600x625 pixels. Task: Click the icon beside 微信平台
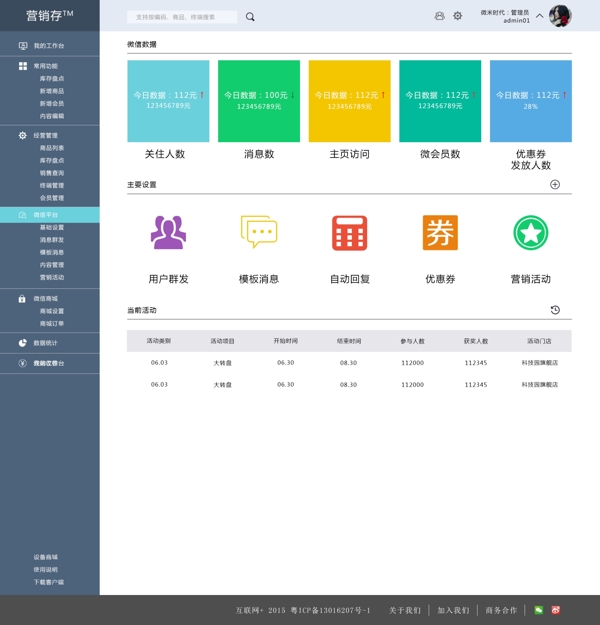[x=23, y=215]
